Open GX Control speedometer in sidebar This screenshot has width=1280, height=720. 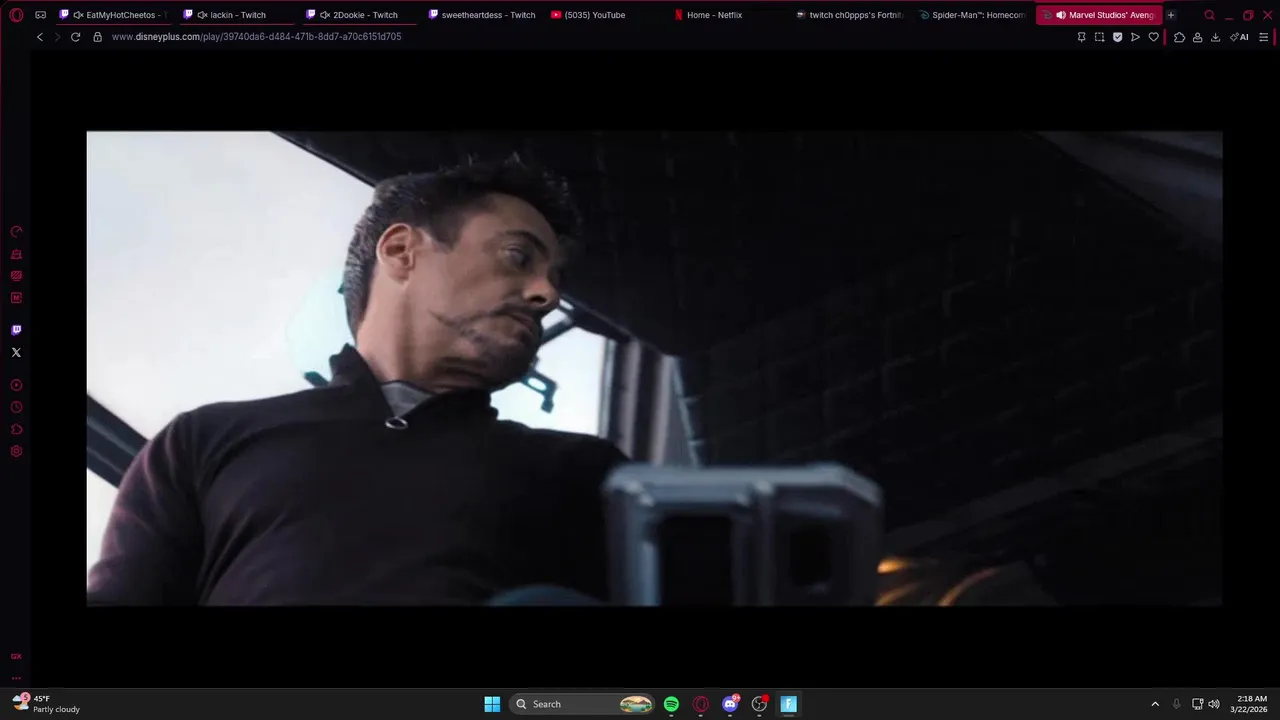(16, 232)
